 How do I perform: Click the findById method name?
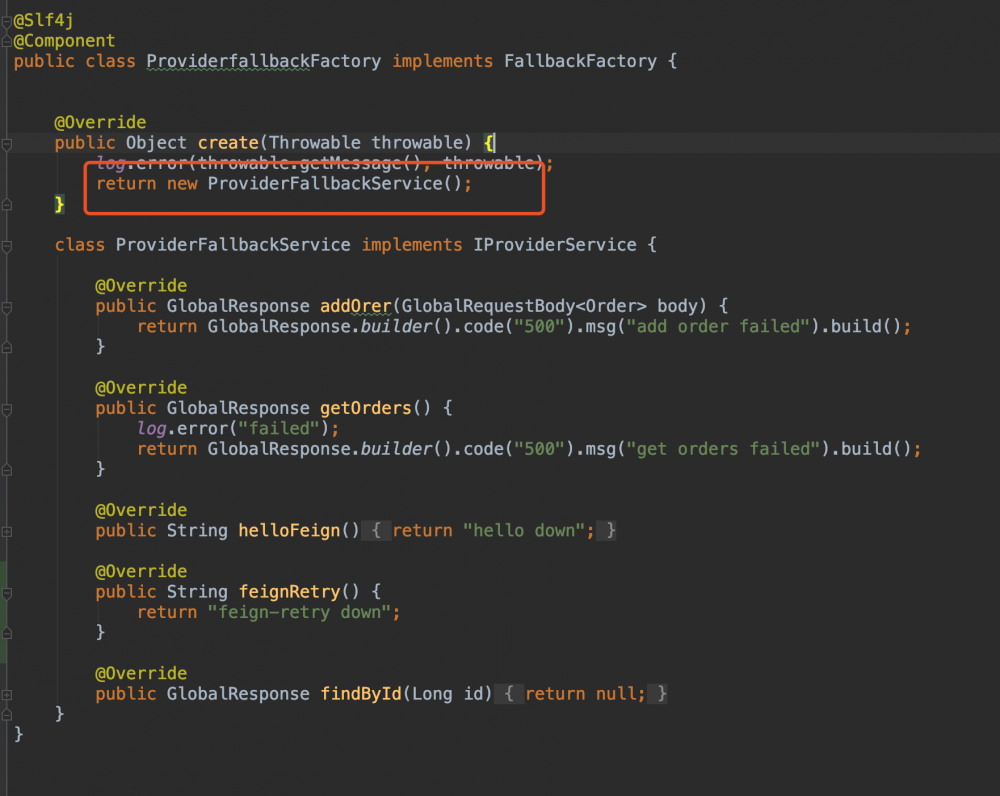click(x=361, y=694)
